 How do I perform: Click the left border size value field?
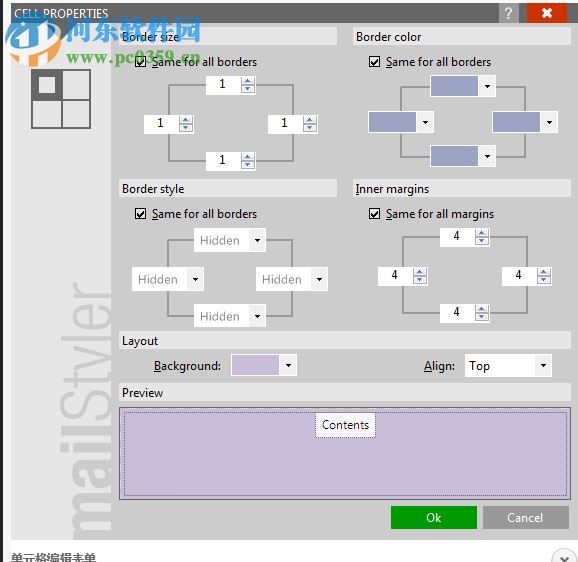[161, 124]
